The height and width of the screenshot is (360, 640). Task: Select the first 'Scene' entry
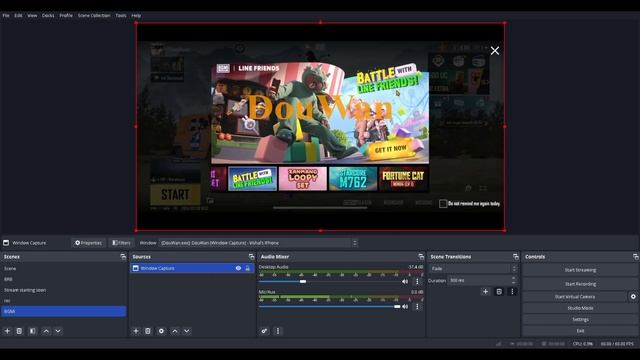pyautogui.click(x=64, y=269)
